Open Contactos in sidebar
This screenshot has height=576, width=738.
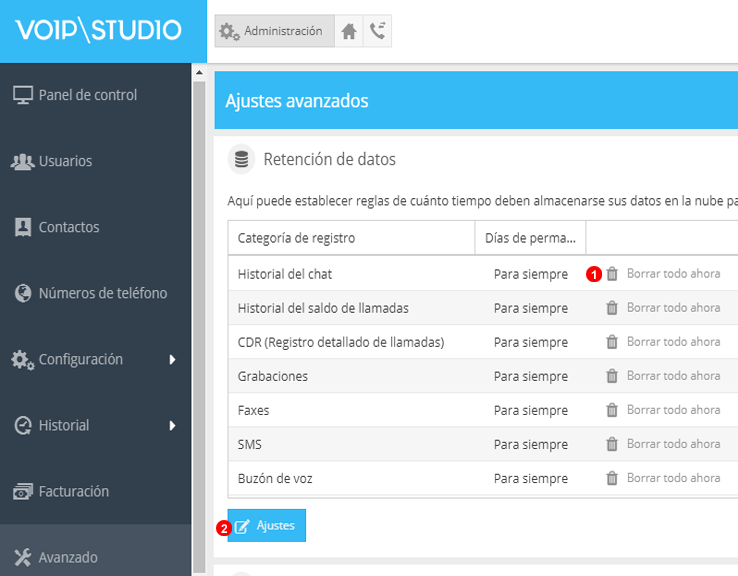(69, 227)
